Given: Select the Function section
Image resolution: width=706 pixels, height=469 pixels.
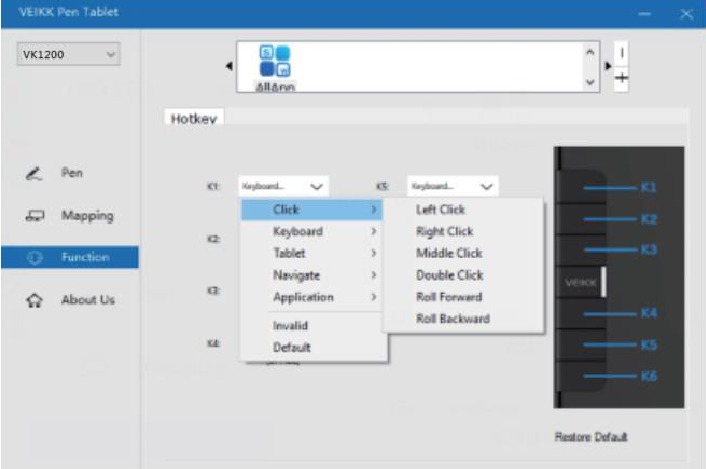Looking at the screenshot, I should 70,257.
